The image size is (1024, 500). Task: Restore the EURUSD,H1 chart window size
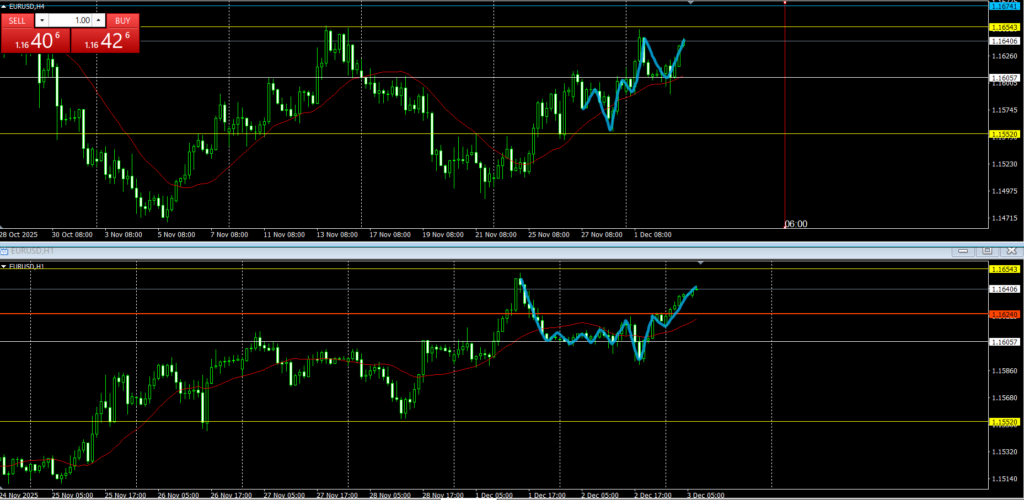(x=986, y=250)
